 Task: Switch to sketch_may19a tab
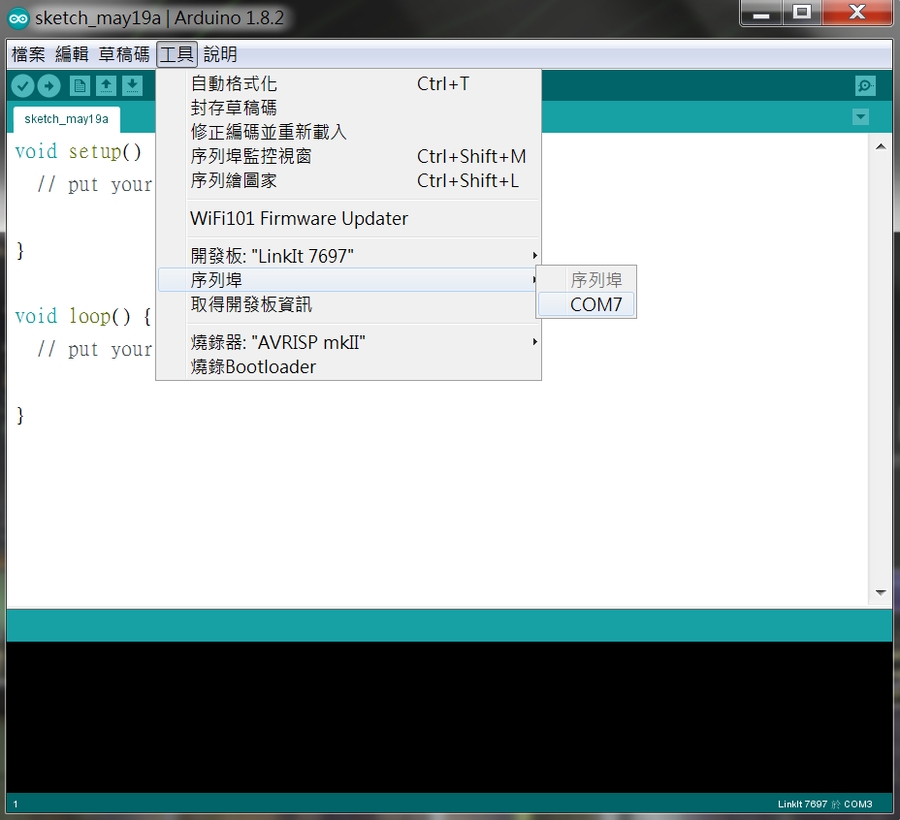pos(66,119)
